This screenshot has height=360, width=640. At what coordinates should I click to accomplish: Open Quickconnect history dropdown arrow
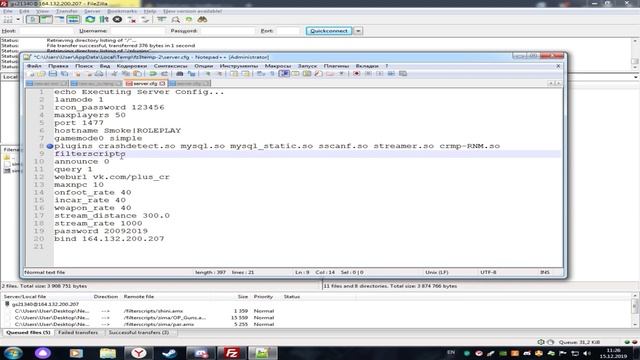coord(358,31)
